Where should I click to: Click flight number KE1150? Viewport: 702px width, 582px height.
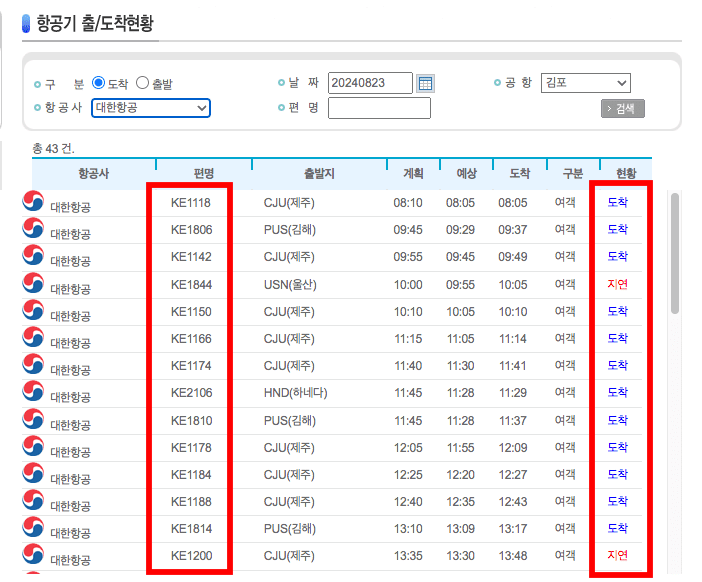(x=191, y=312)
